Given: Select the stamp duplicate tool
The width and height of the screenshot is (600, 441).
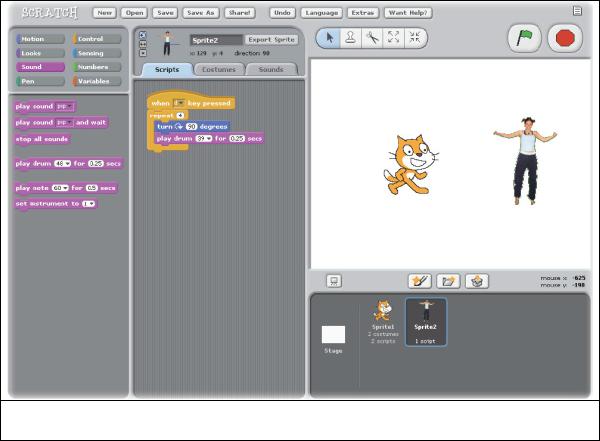Looking at the screenshot, I should pyautogui.click(x=351, y=38).
